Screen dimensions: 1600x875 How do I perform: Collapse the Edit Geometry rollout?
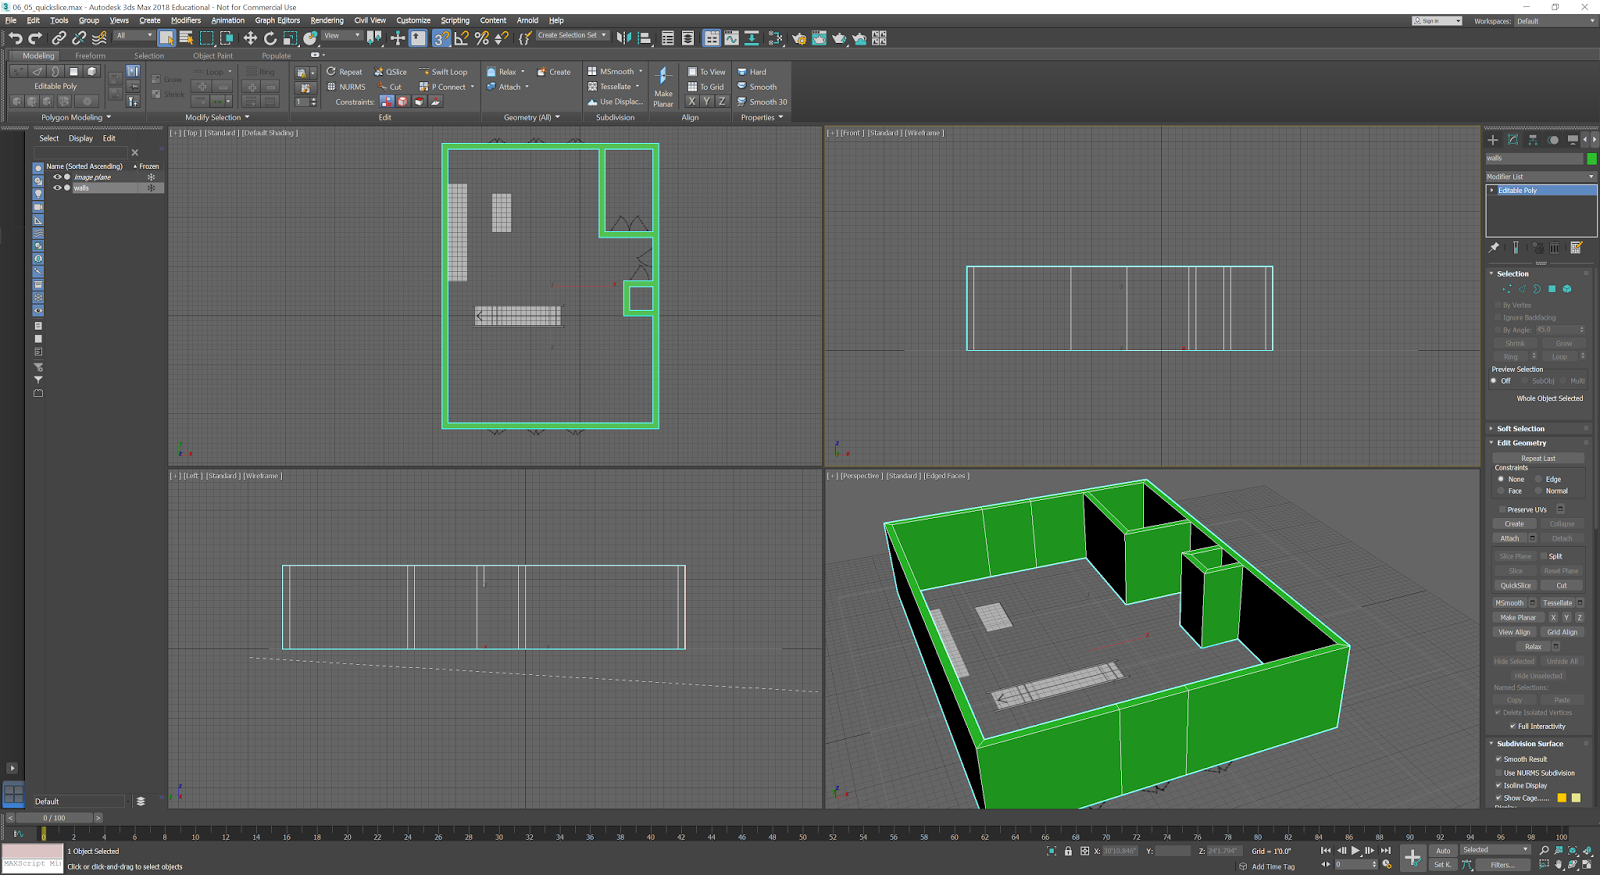1521,443
